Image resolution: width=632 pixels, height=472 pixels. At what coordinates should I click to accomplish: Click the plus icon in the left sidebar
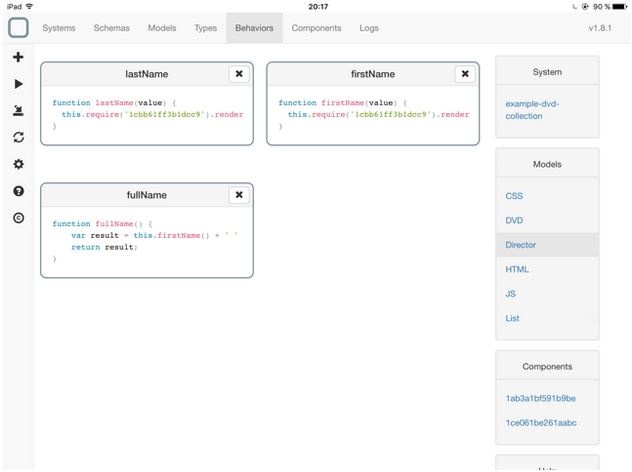18,58
